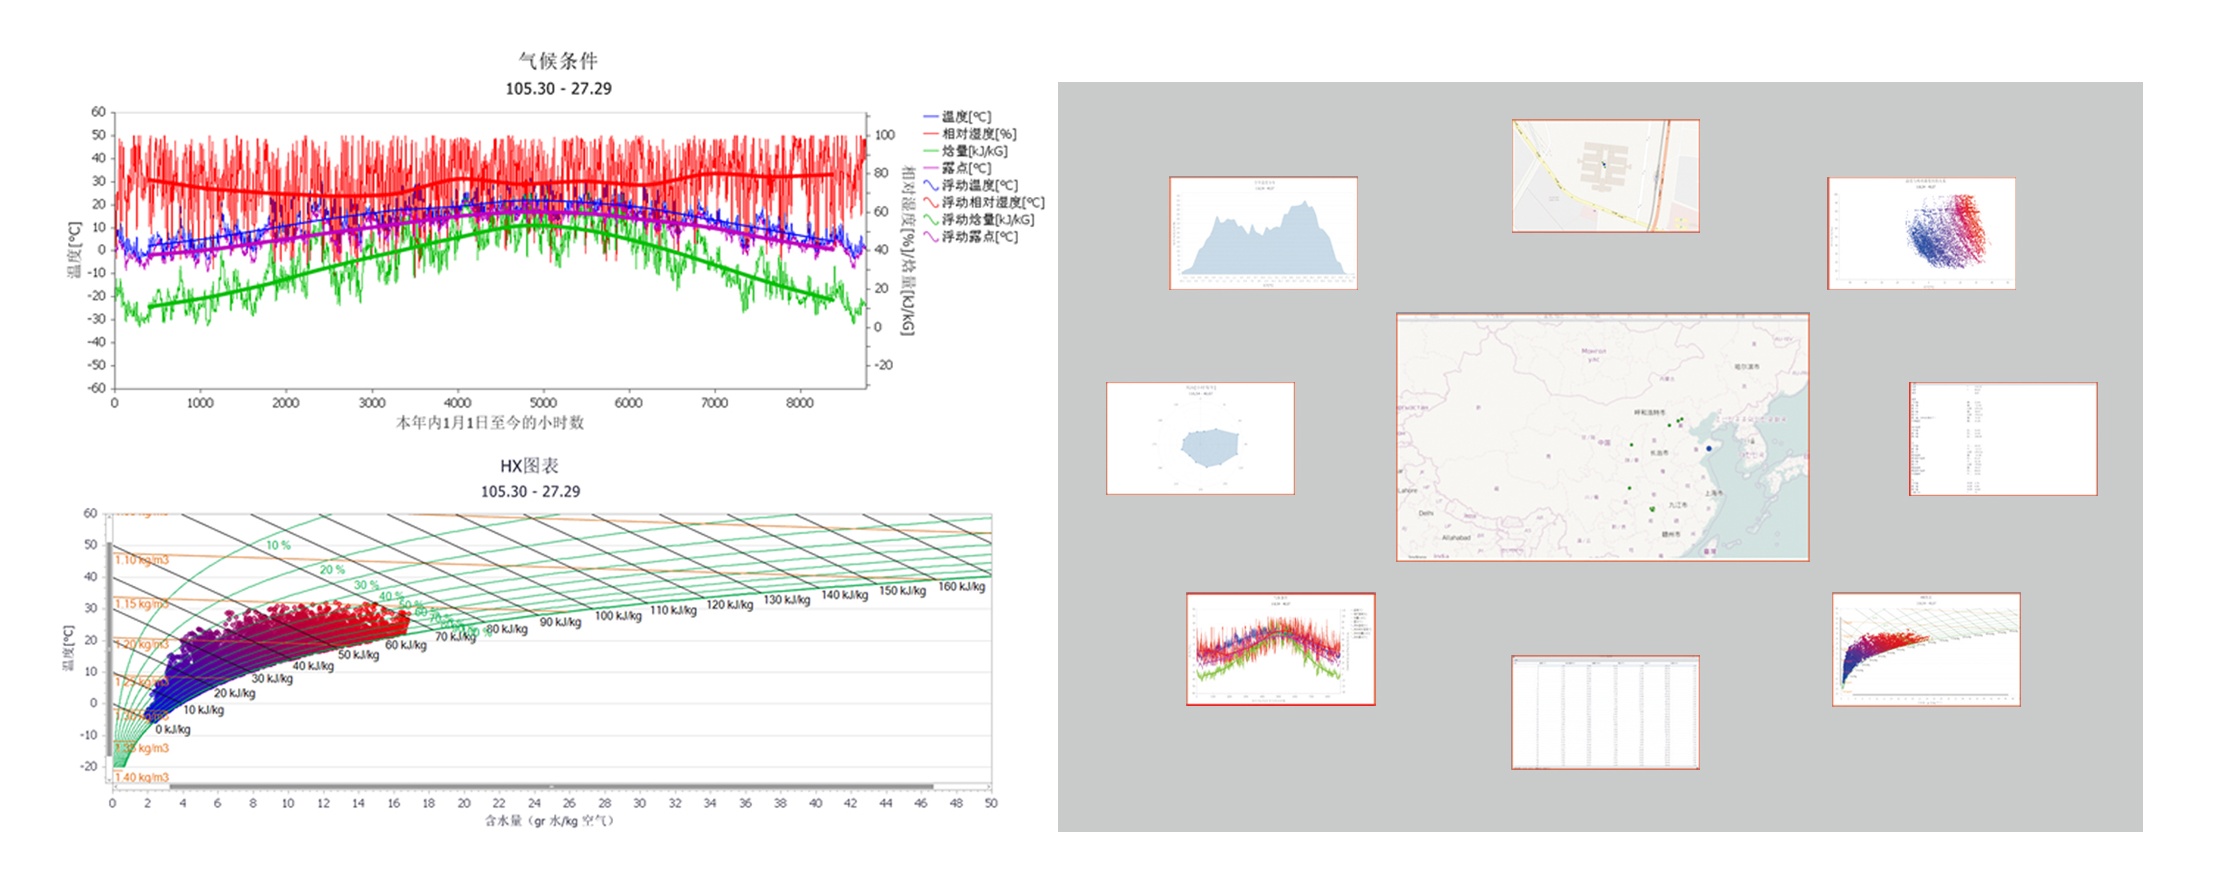Click the HX chart horizontal scrollbar
Image resolution: width=2227 pixels, height=896 pixels.
(x=551, y=786)
